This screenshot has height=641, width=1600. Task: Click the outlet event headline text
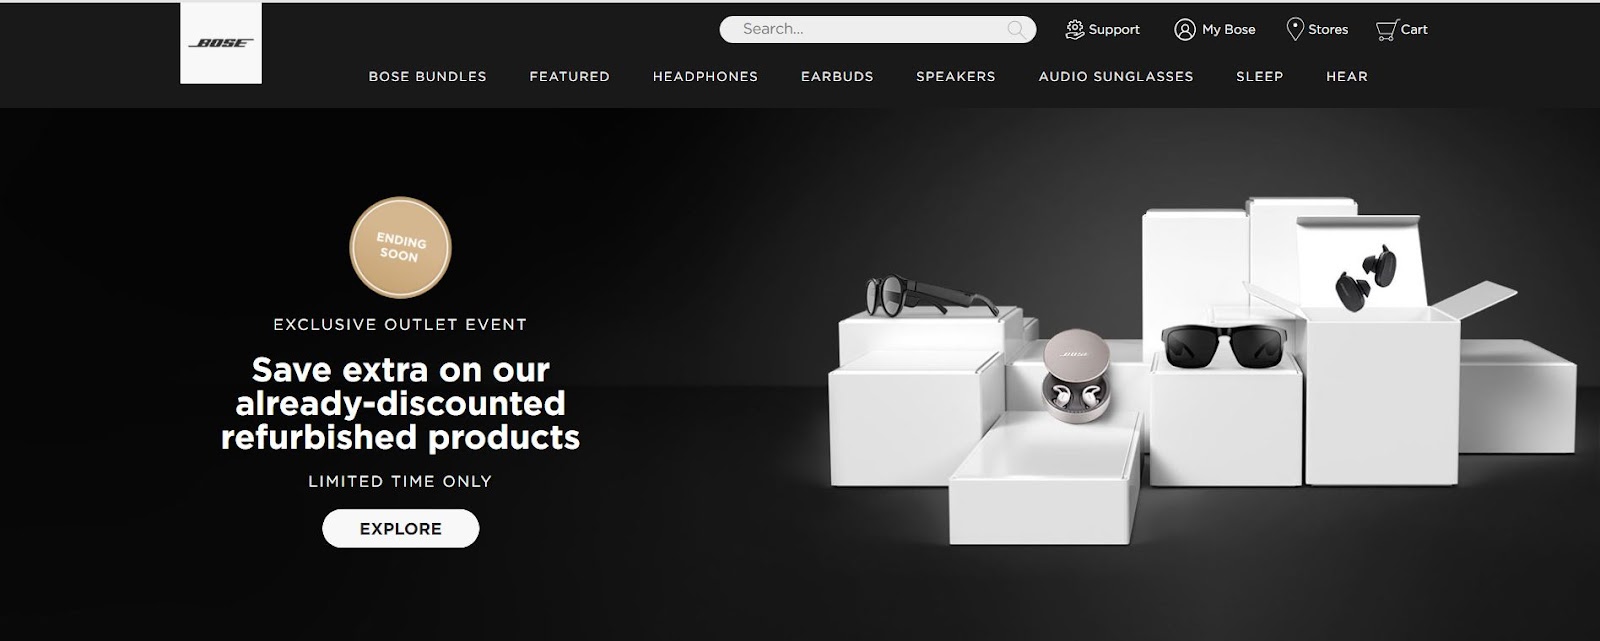pyautogui.click(x=400, y=403)
